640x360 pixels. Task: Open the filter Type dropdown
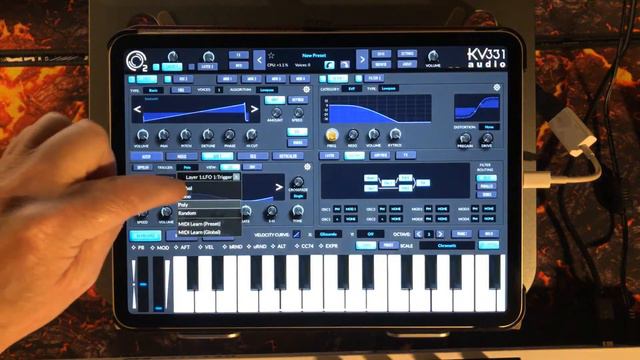(389, 88)
